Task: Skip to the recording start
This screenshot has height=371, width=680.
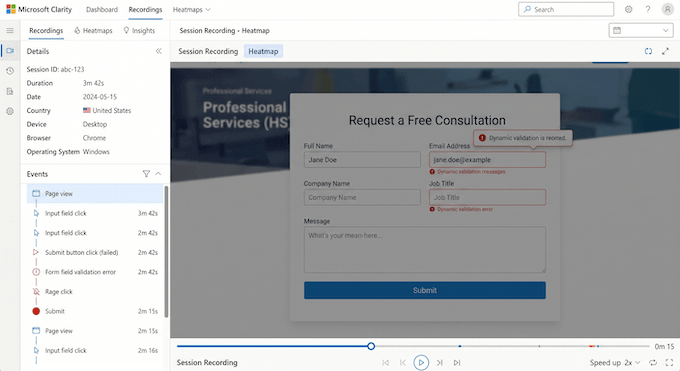Action: 386,362
